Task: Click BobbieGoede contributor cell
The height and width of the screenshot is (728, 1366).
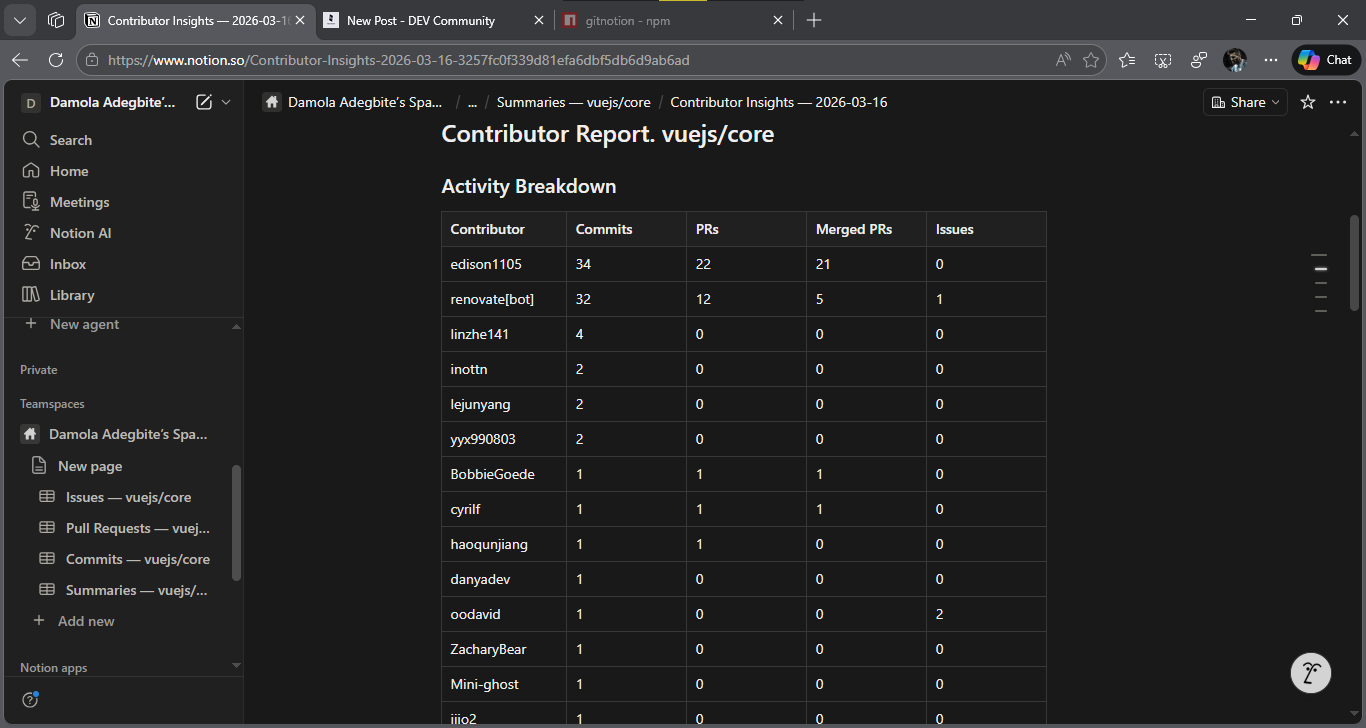Action: 504,474
